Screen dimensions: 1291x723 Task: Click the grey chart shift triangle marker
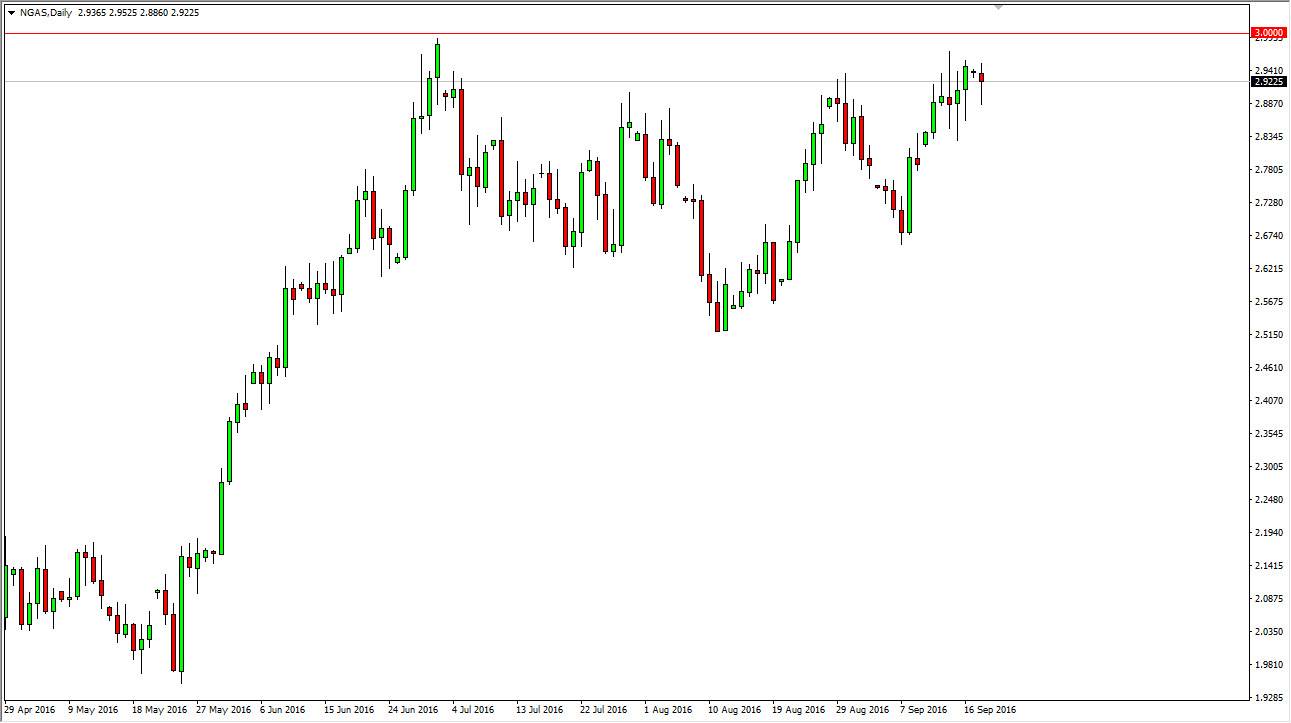(x=997, y=8)
